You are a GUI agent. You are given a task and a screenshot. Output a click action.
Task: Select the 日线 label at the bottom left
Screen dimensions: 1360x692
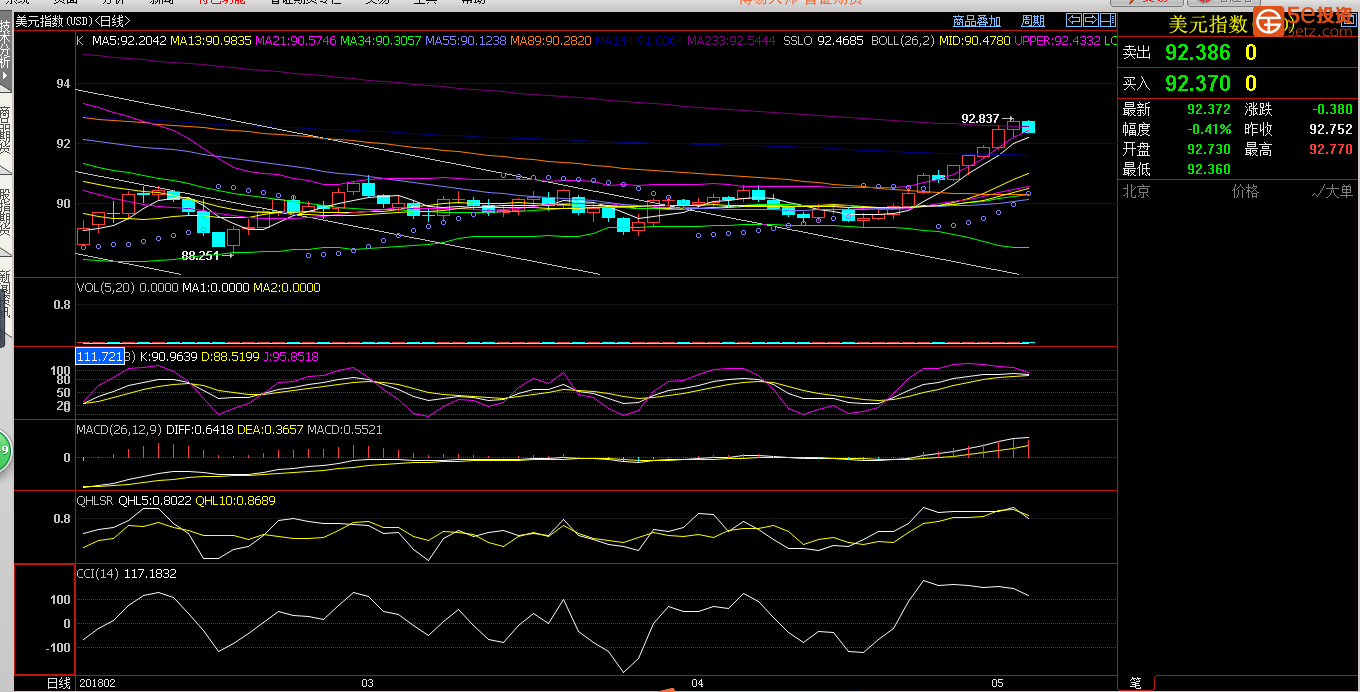(x=59, y=683)
